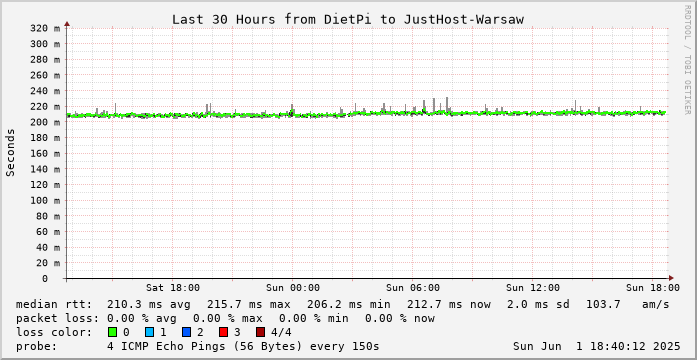The image size is (697, 360).
Task: Click the probe ICMP Echo Pings description
Action: 243,346
